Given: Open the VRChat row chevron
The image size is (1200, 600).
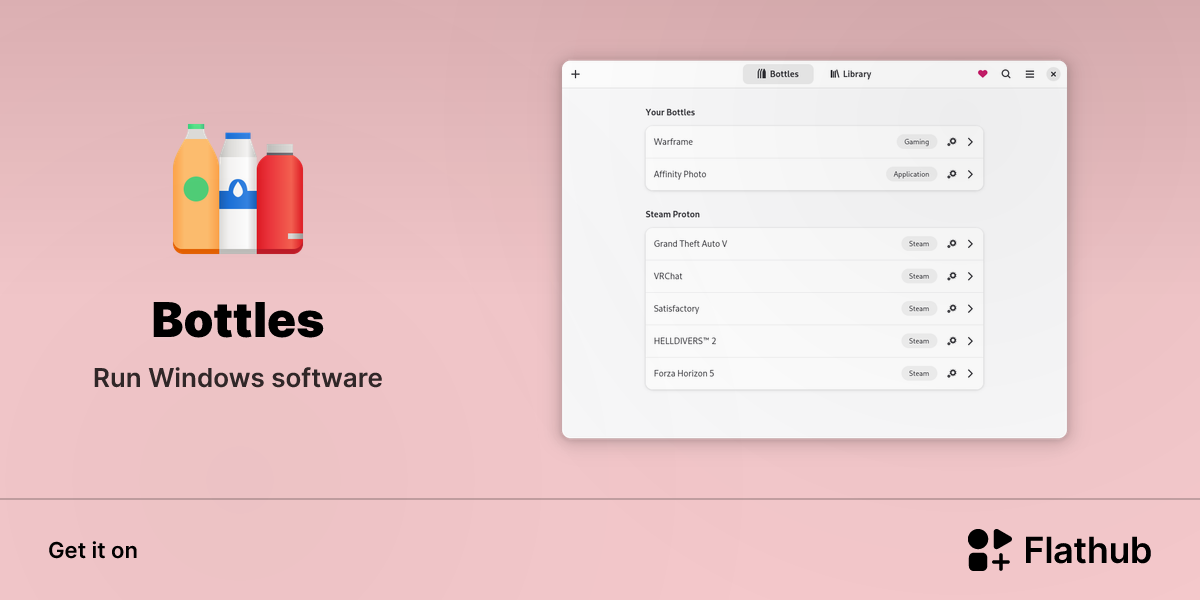Looking at the screenshot, I should coord(970,276).
